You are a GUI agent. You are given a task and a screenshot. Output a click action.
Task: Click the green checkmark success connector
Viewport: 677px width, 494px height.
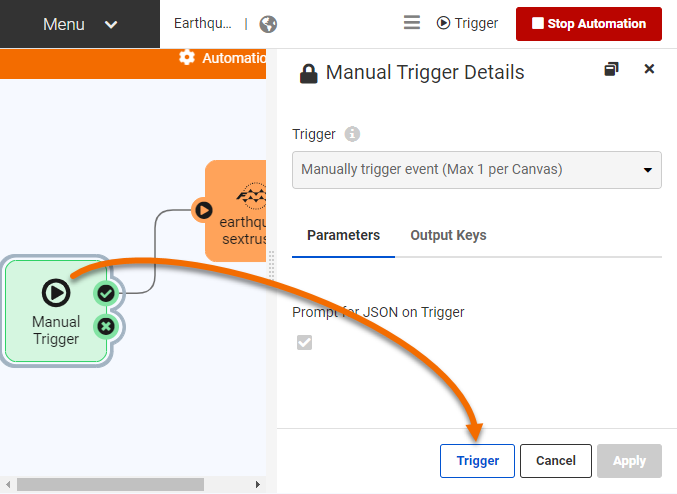[x=106, y=293]
